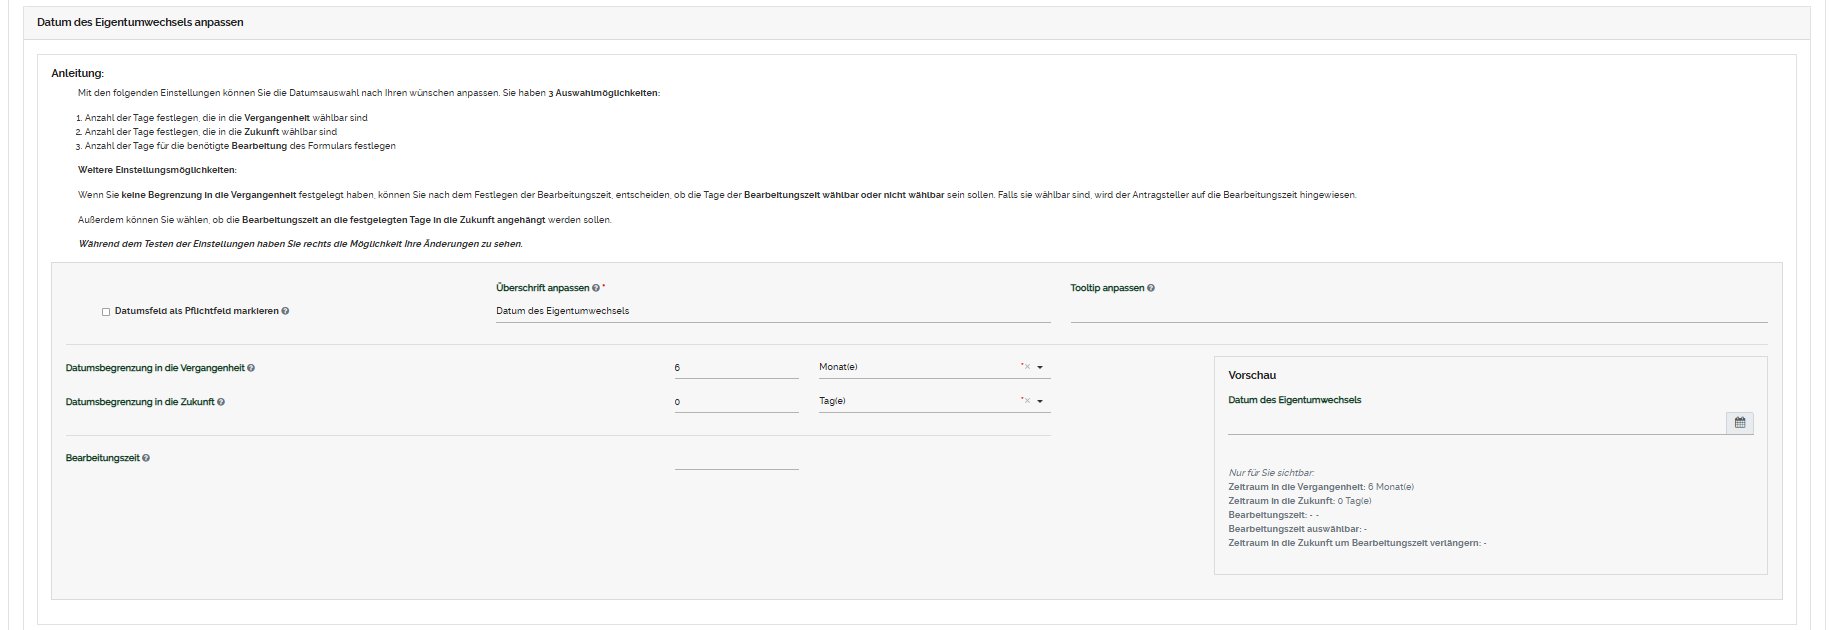Expand the Monat(e) unit dropdown arrow
The image size is (1830, 630).
[1040, 368]
